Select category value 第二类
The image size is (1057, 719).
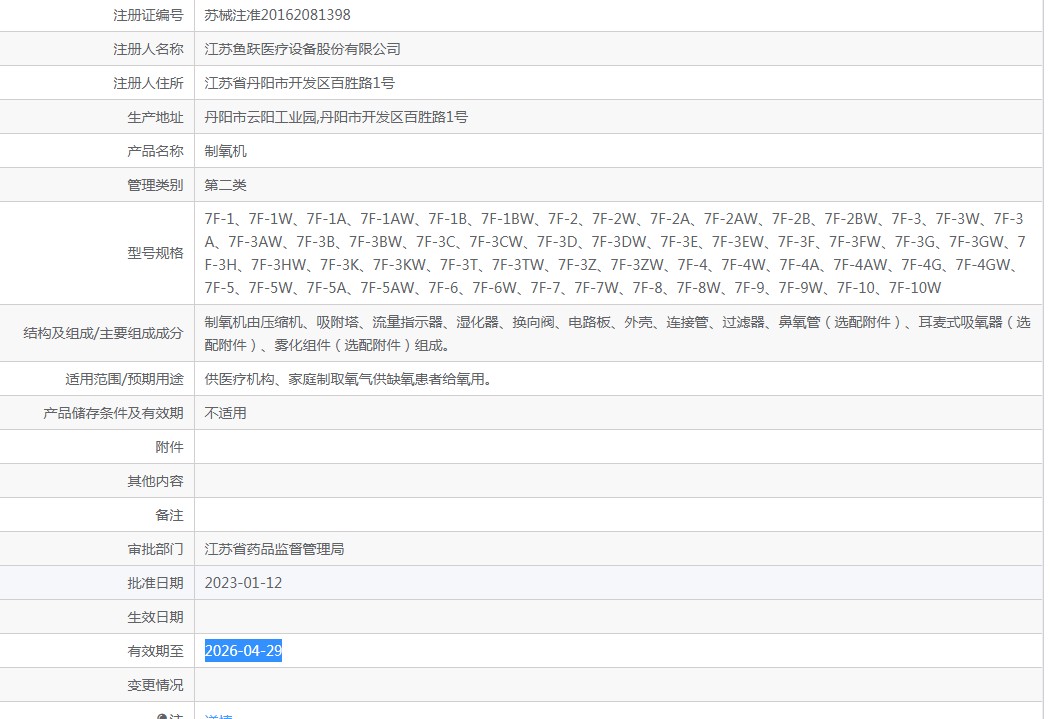225,185
